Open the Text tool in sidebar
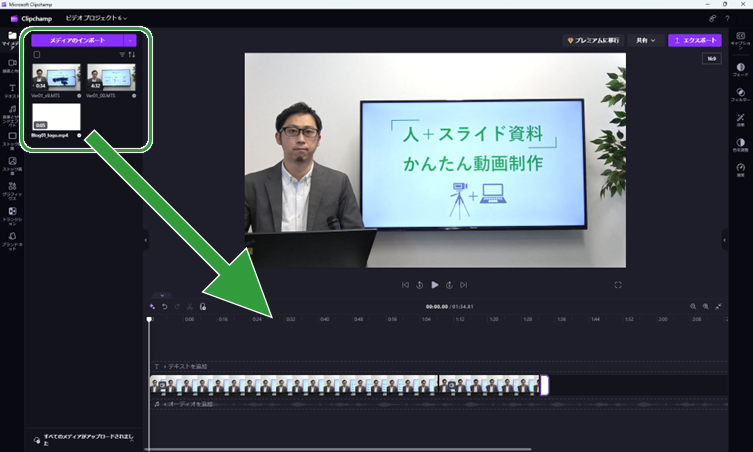 12,91
